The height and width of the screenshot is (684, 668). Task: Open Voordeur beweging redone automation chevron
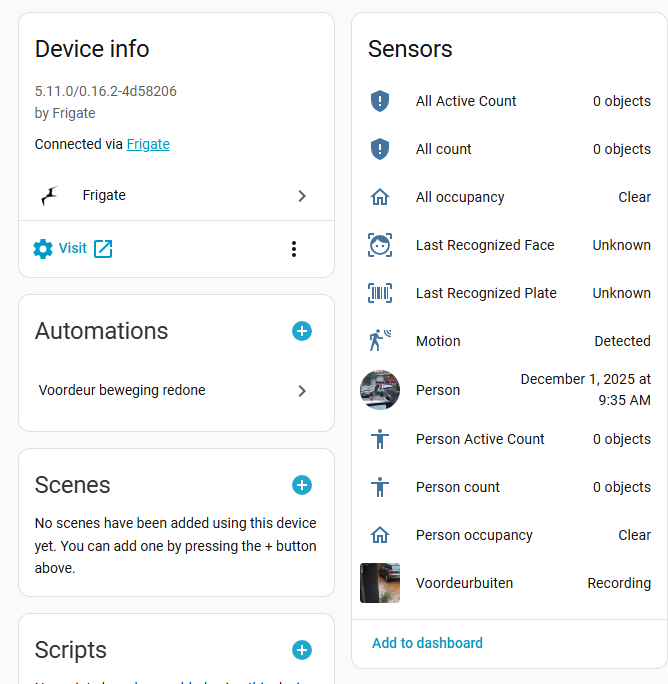(302, 391)
